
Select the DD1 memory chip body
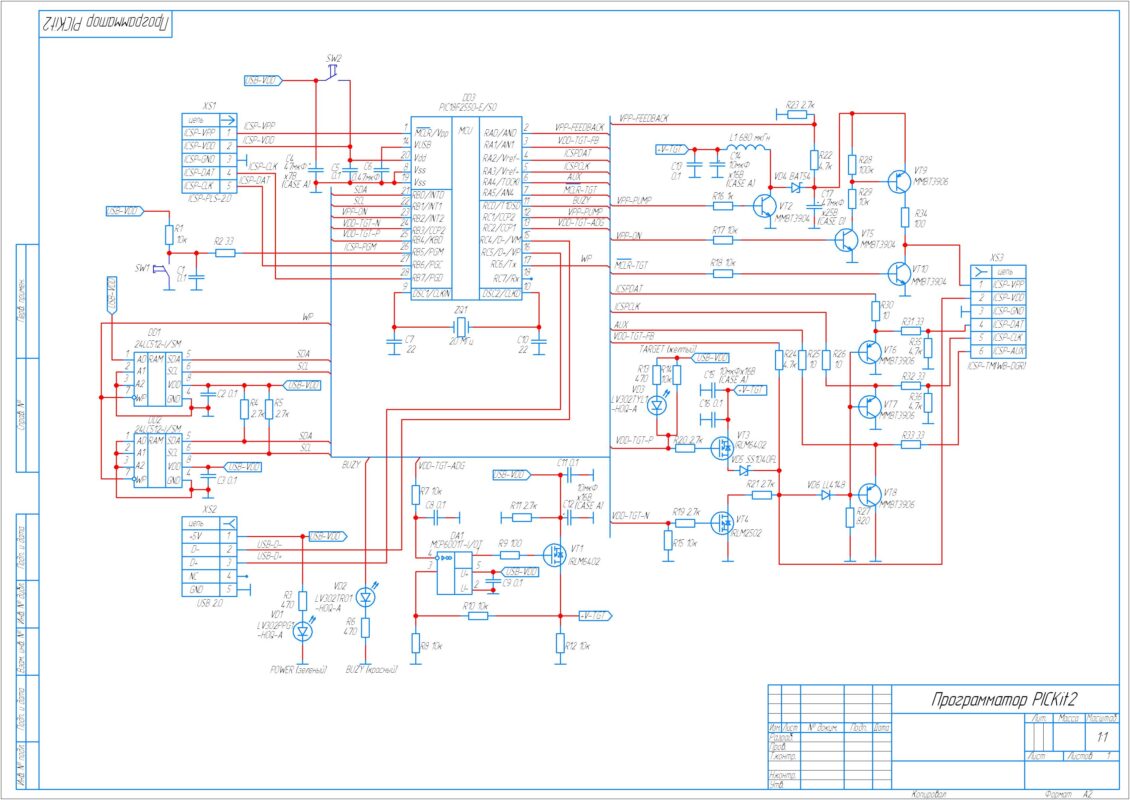(x=157, y=380)
